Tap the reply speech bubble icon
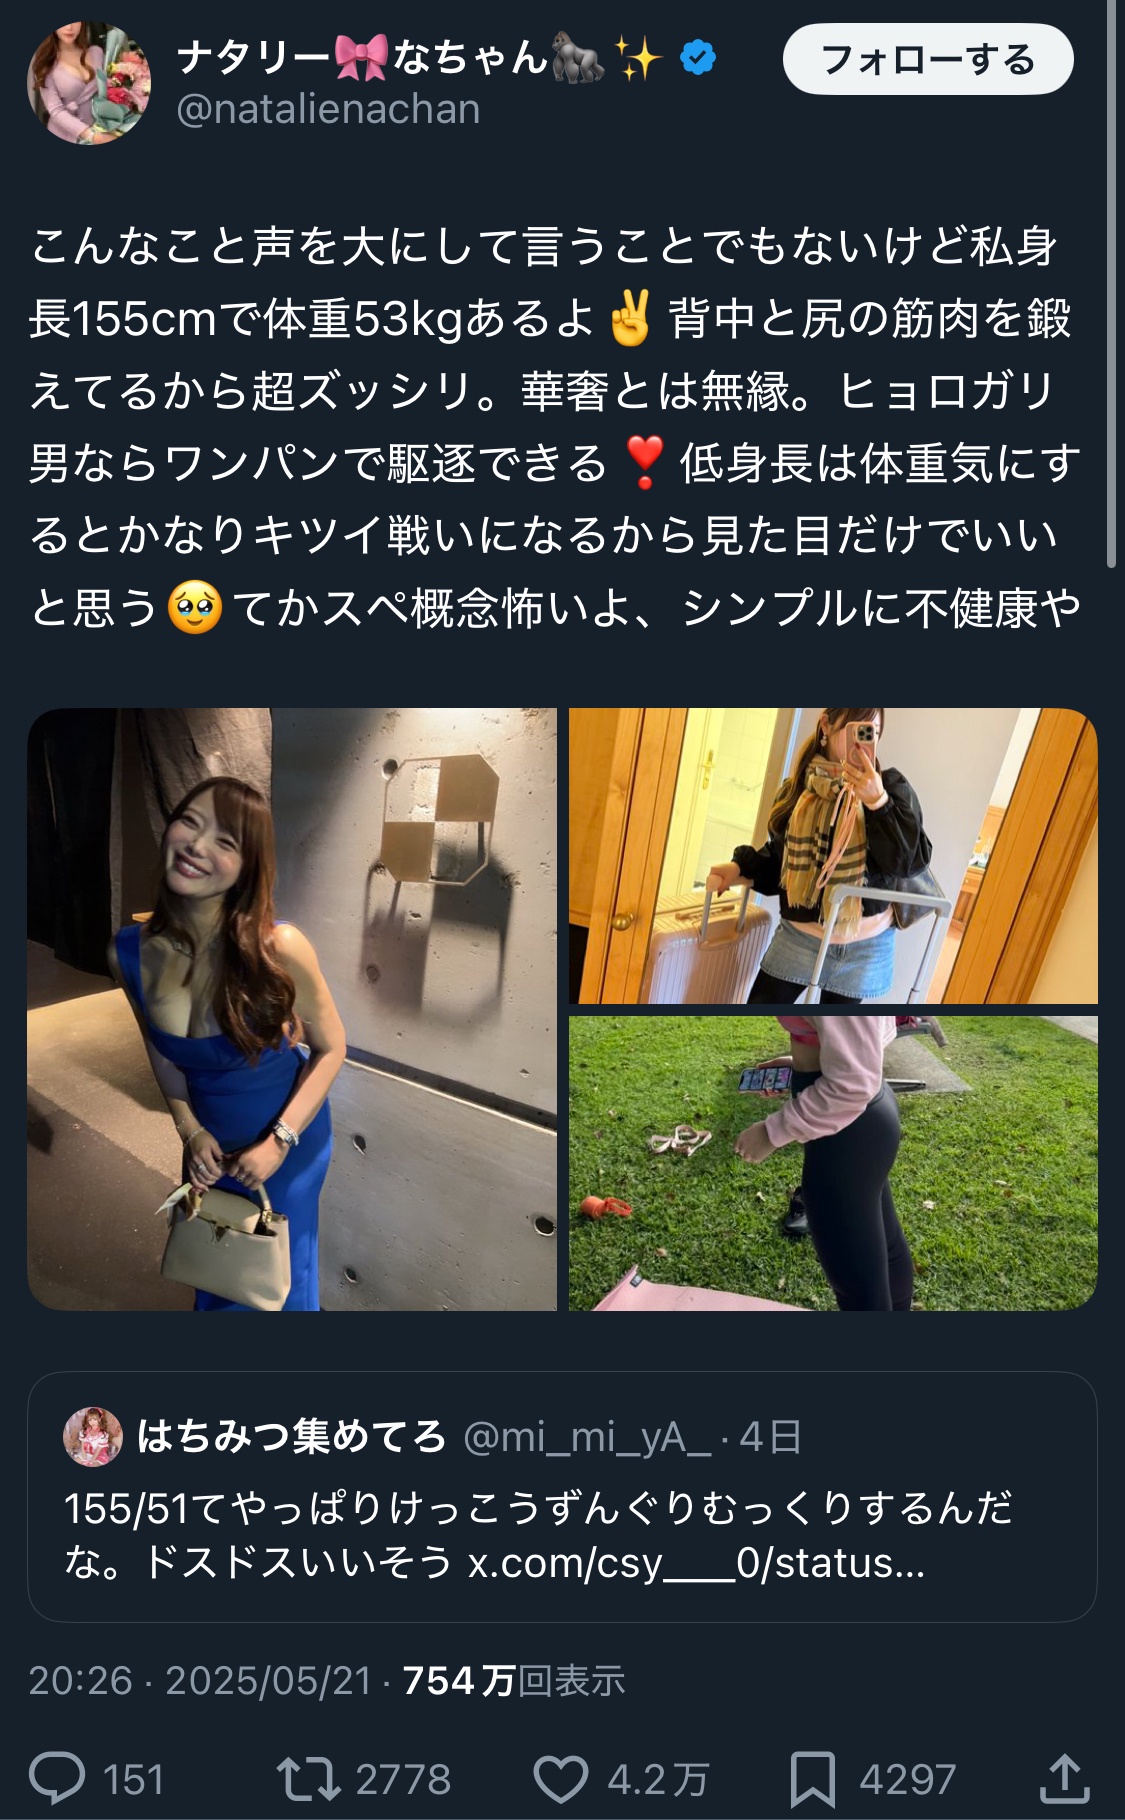 click(x=57, y=1779)
